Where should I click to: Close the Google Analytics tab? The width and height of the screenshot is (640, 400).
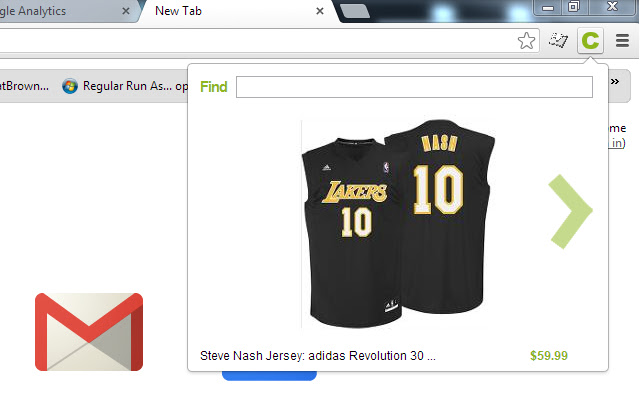[x=126, y=11]
